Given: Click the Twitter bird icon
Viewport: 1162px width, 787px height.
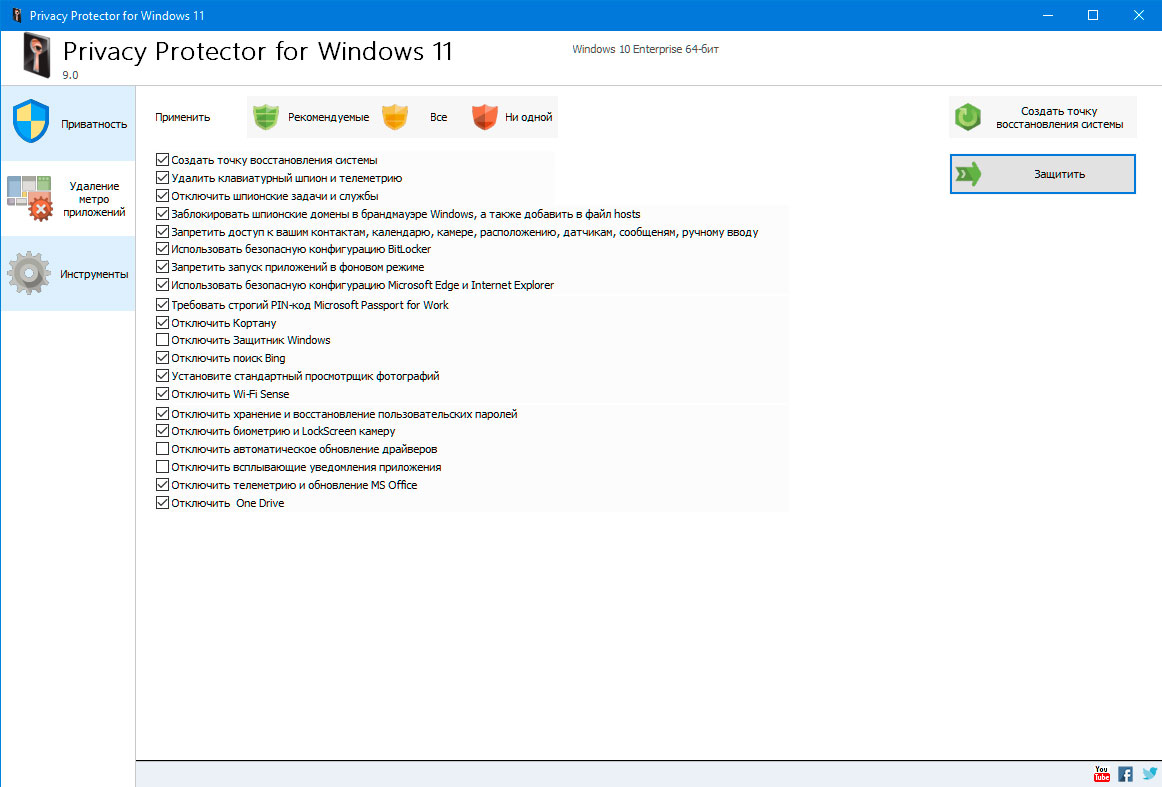Looking at the screenshot, I should tap(1150, 774).
